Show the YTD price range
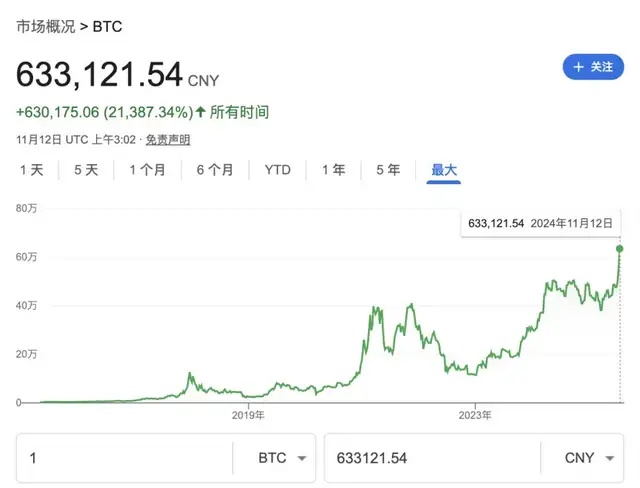 [278, 170]
